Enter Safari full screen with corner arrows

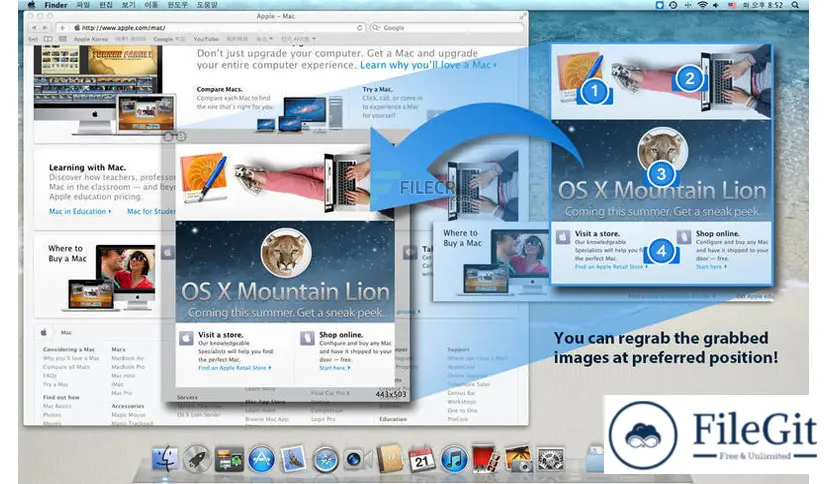pyautogui.click(x=523, y=16)
